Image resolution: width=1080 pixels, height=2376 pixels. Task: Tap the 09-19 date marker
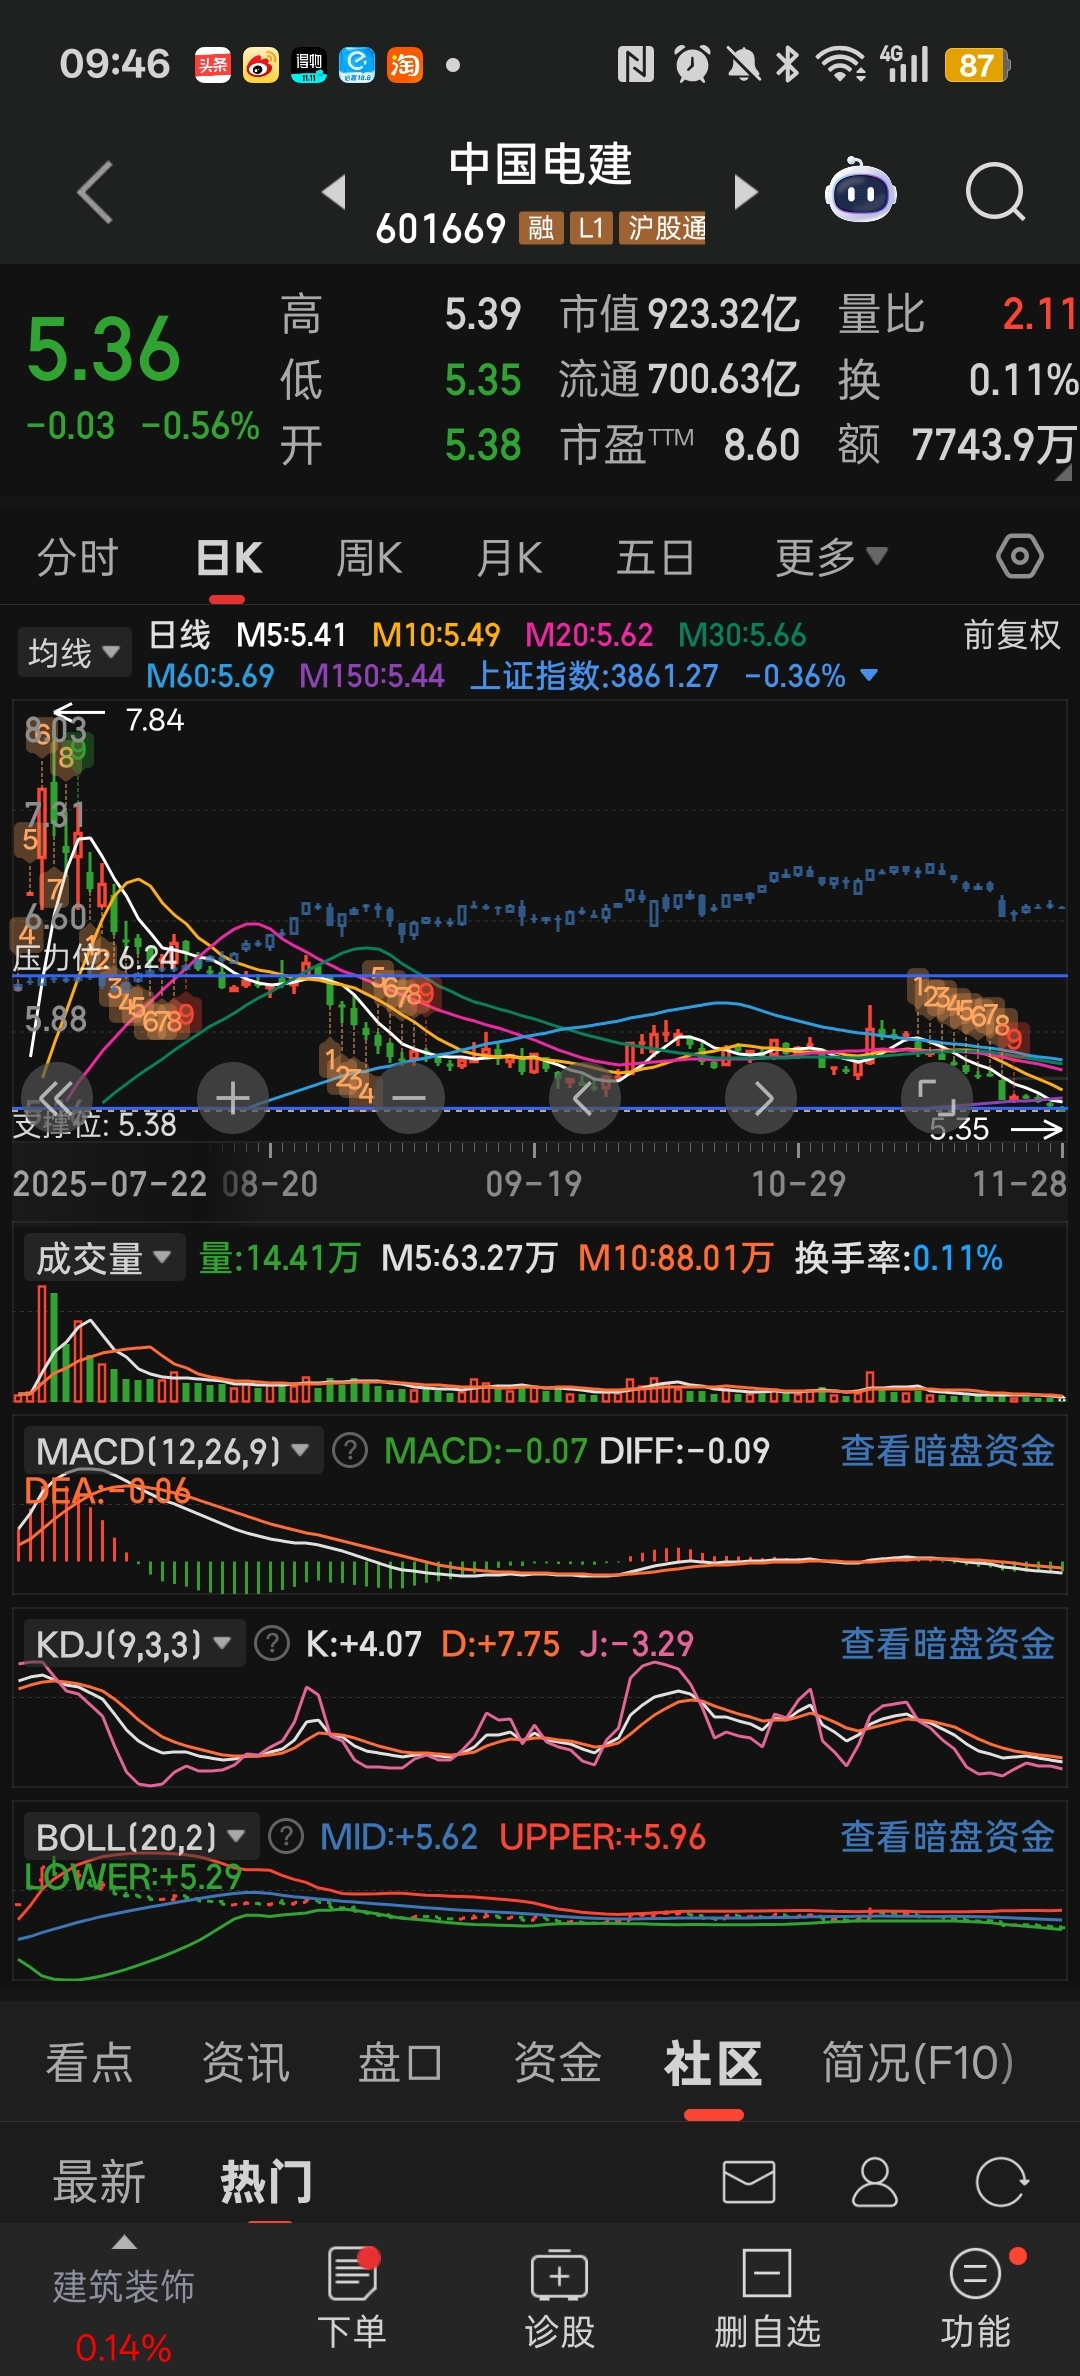pos(534,1184)
